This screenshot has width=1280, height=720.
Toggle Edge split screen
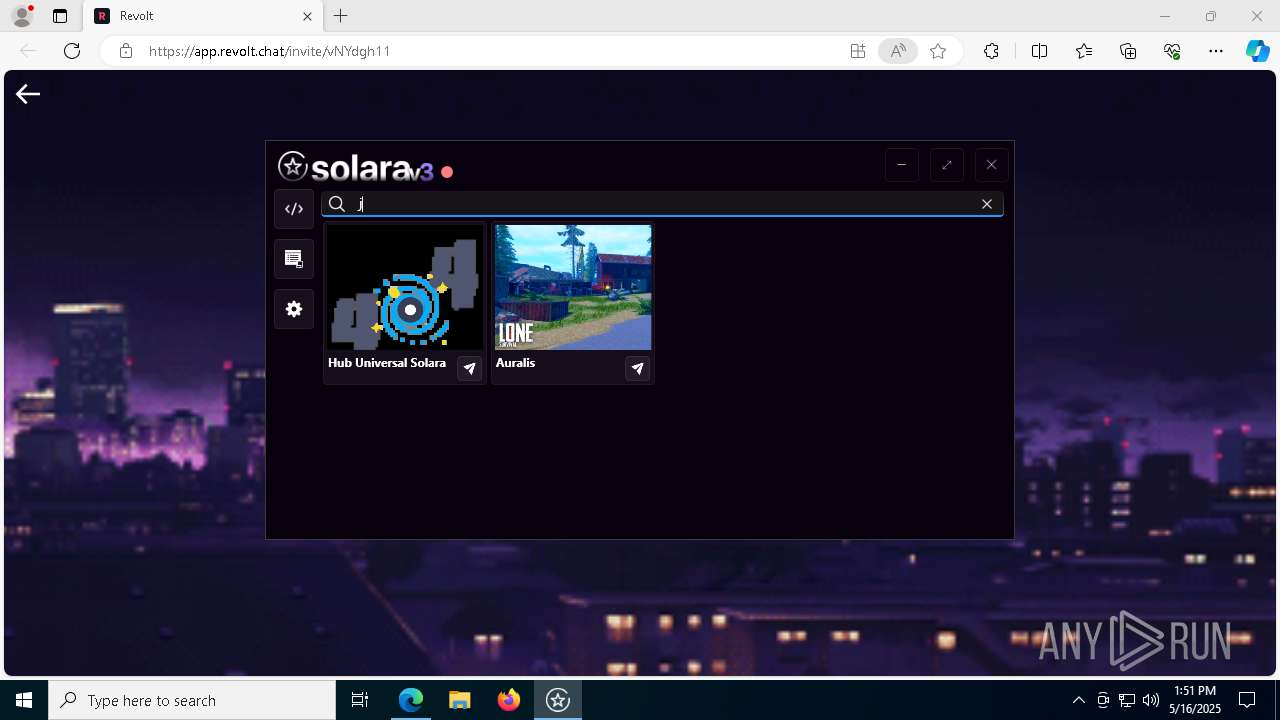click(1039, 51)
